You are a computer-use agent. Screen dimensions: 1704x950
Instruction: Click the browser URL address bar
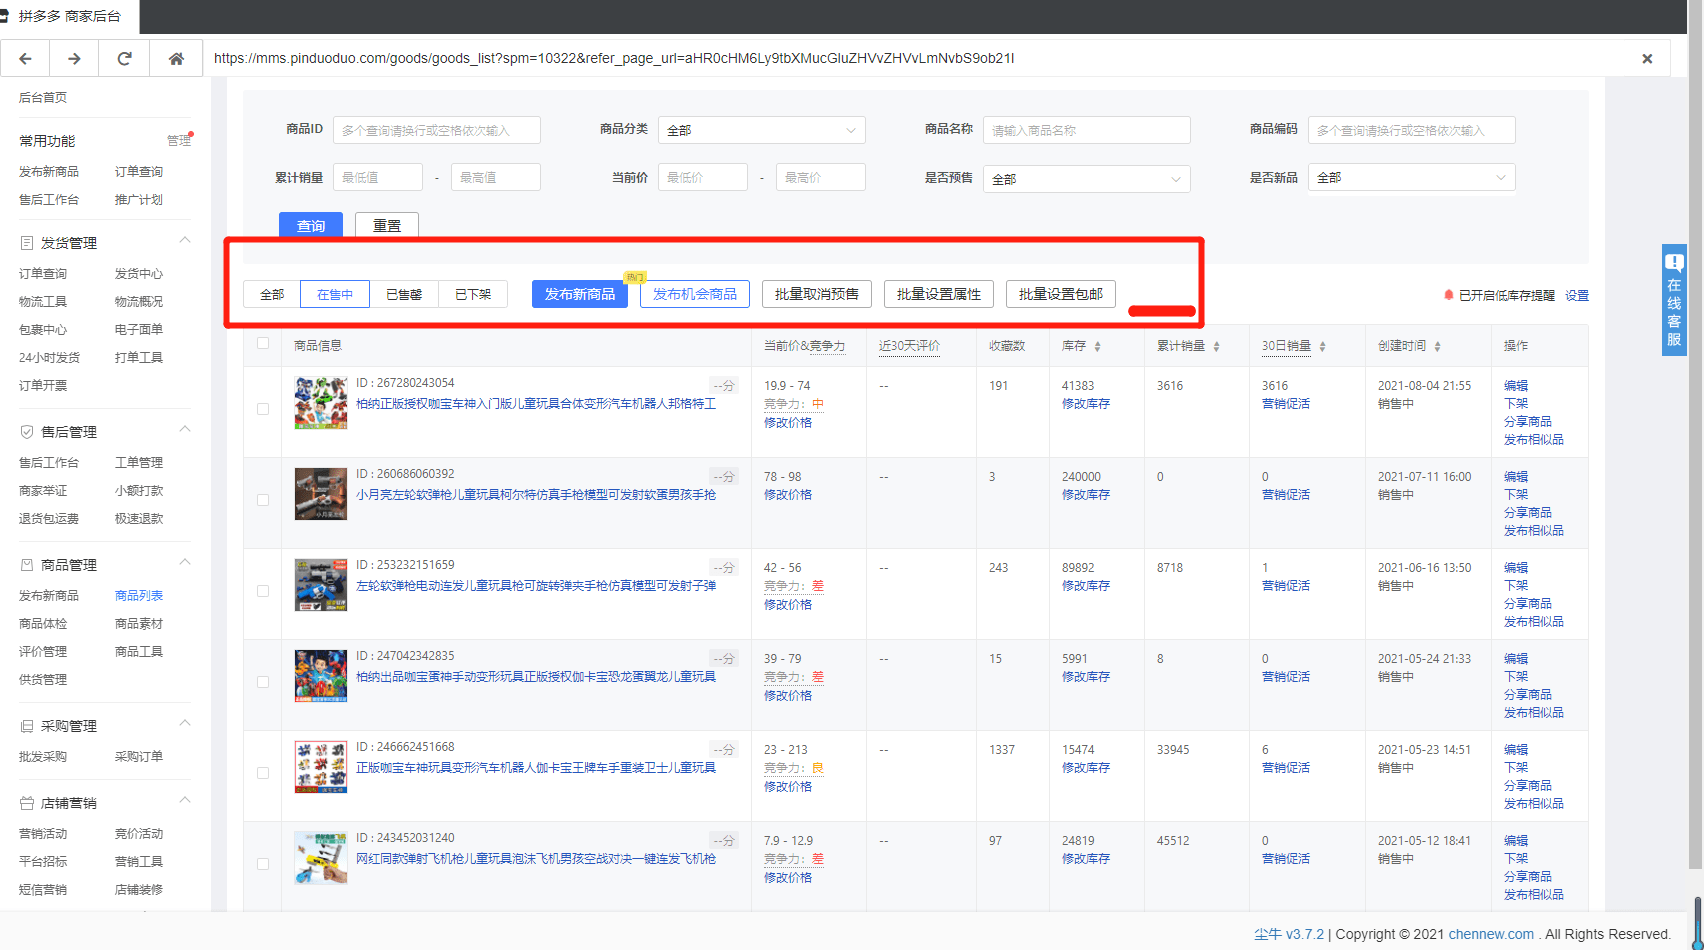[x=915, y=59]
